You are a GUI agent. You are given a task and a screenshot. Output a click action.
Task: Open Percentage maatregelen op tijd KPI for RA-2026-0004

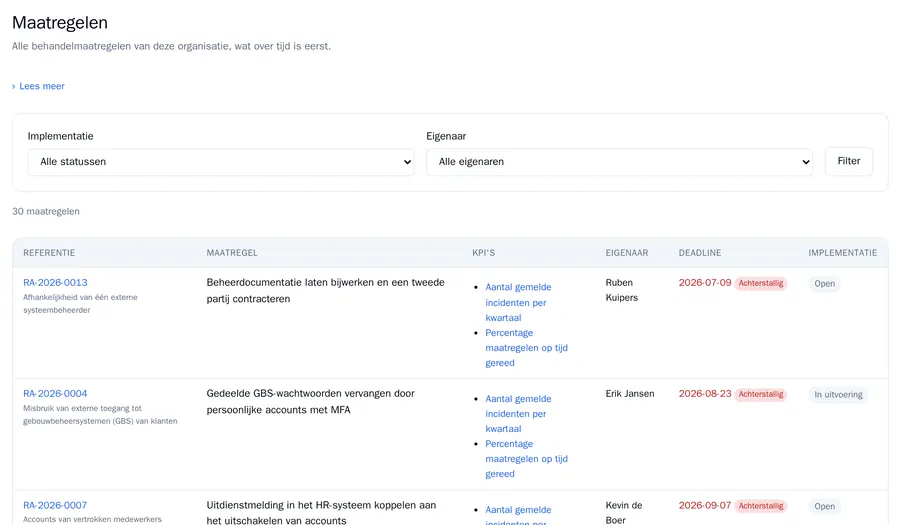pyautogui.click(x=526, y=459)
